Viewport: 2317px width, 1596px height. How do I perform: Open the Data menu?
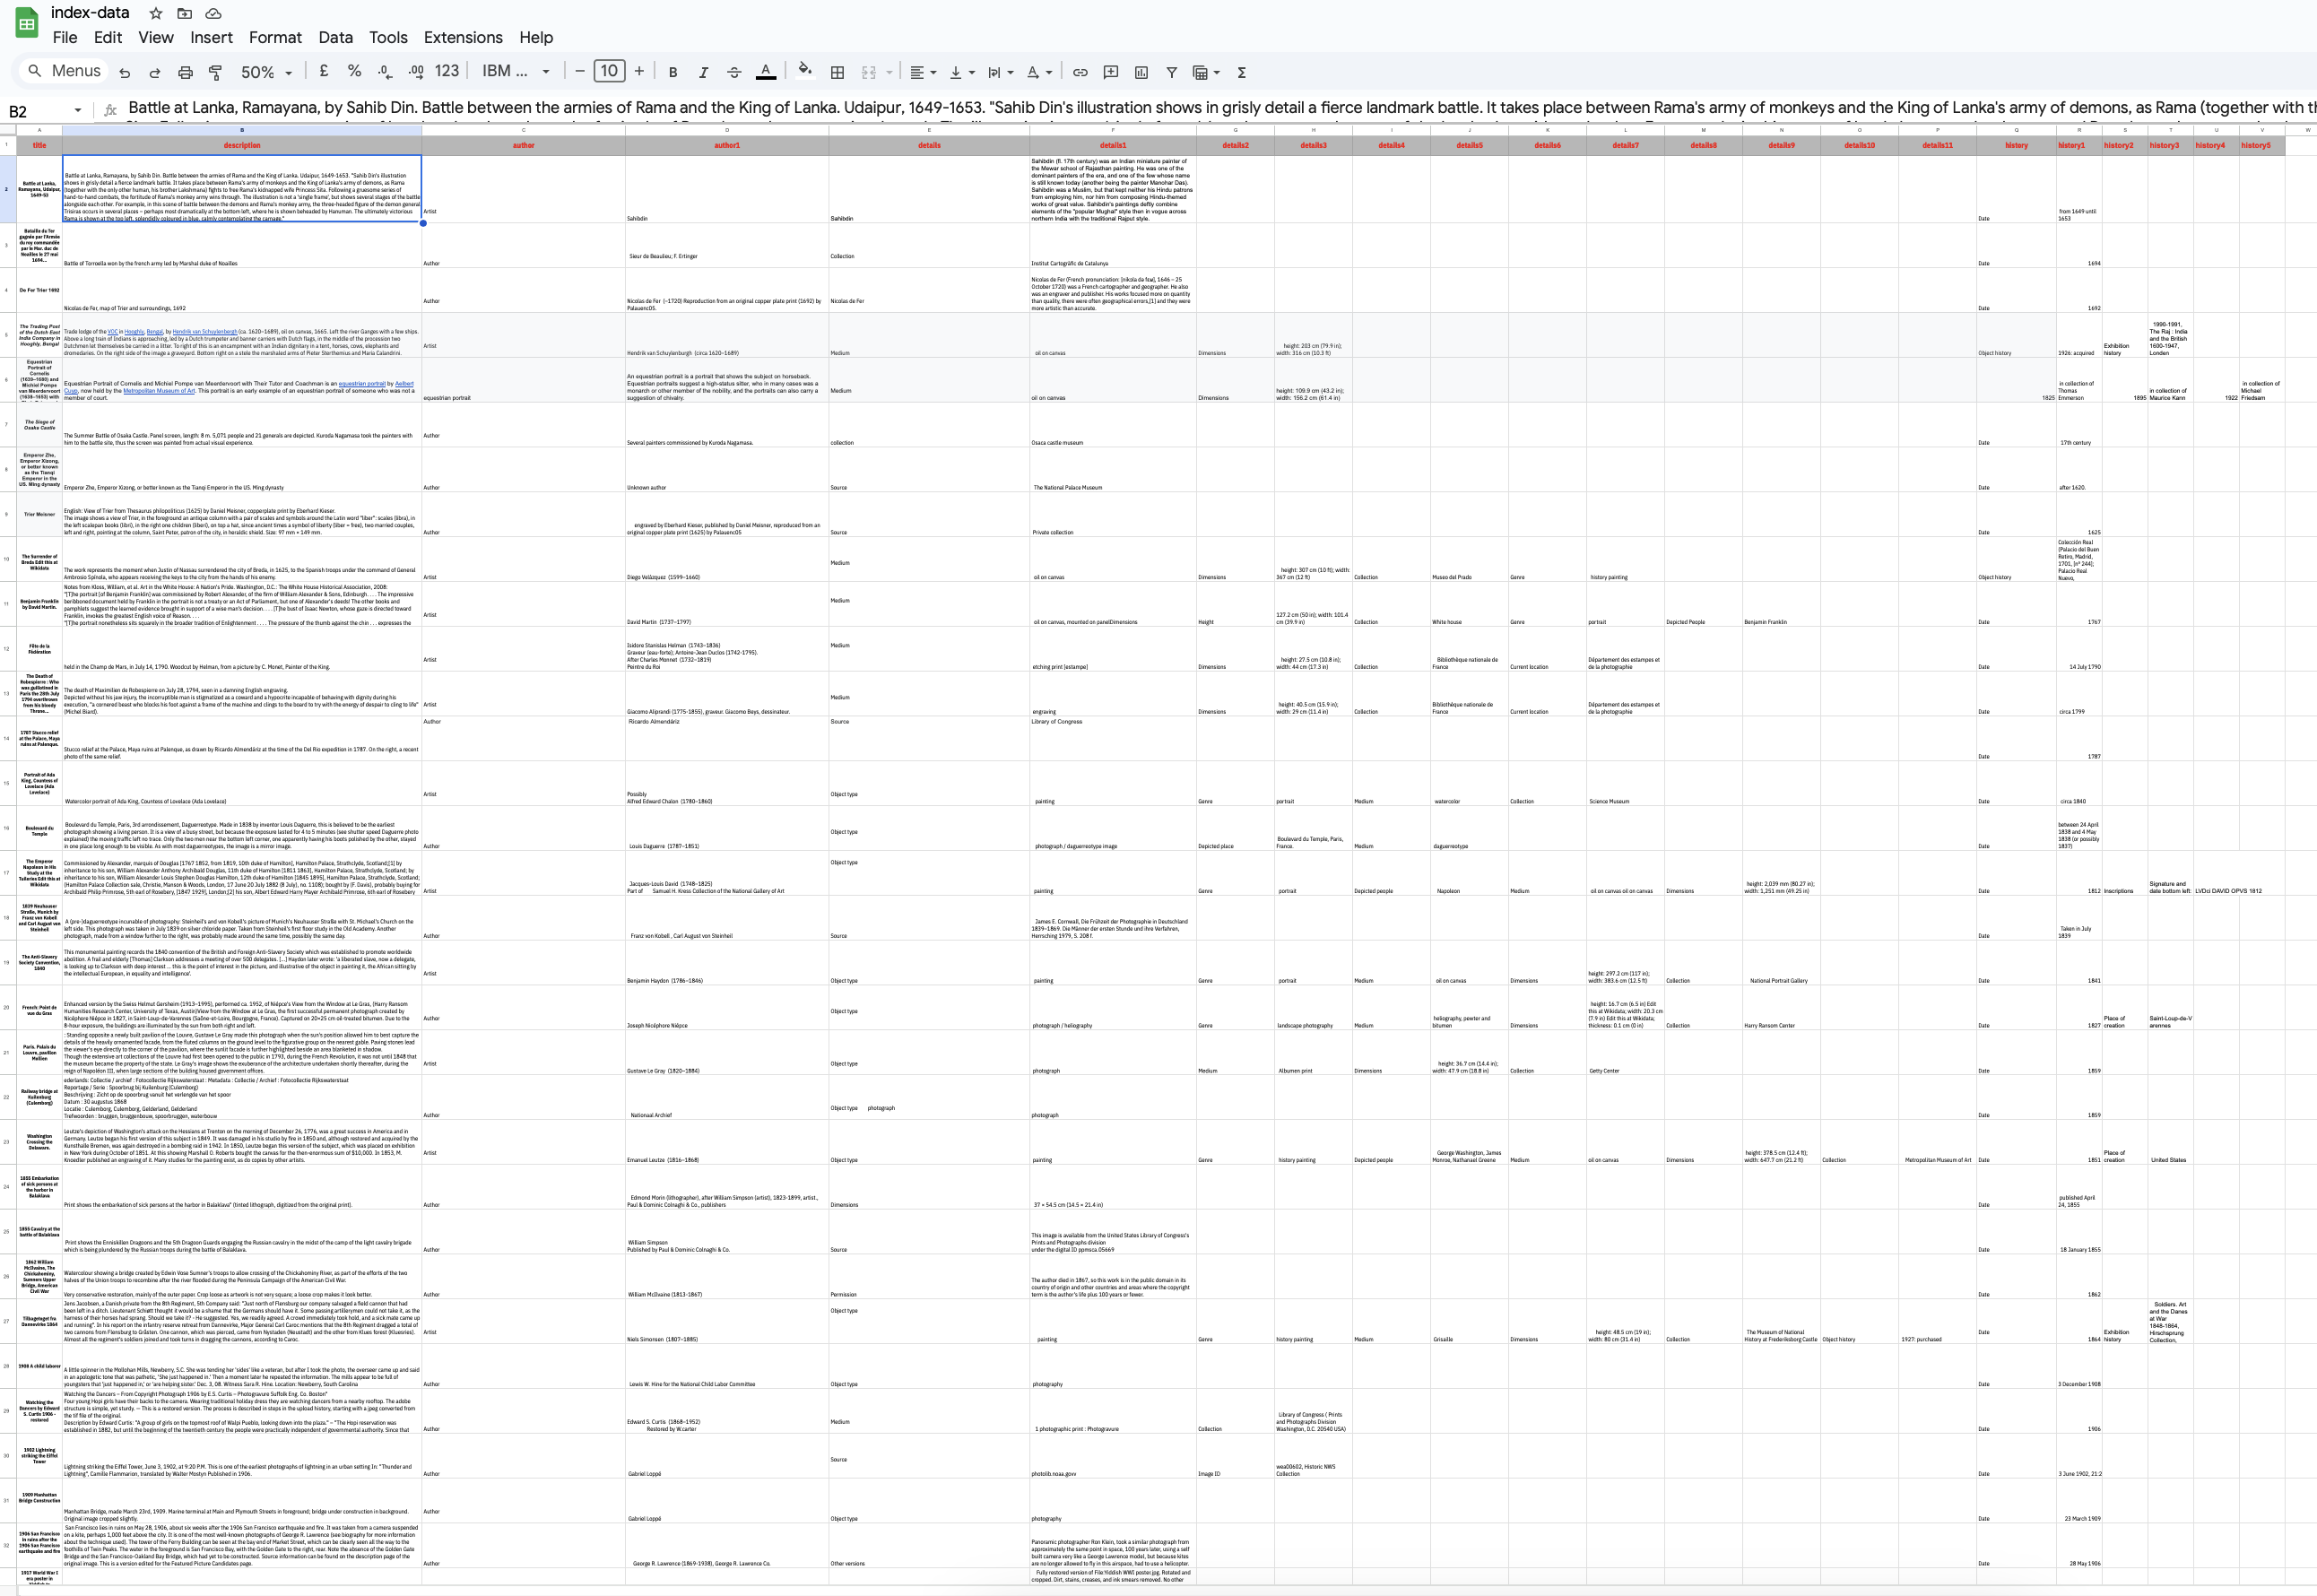point(335,37)
